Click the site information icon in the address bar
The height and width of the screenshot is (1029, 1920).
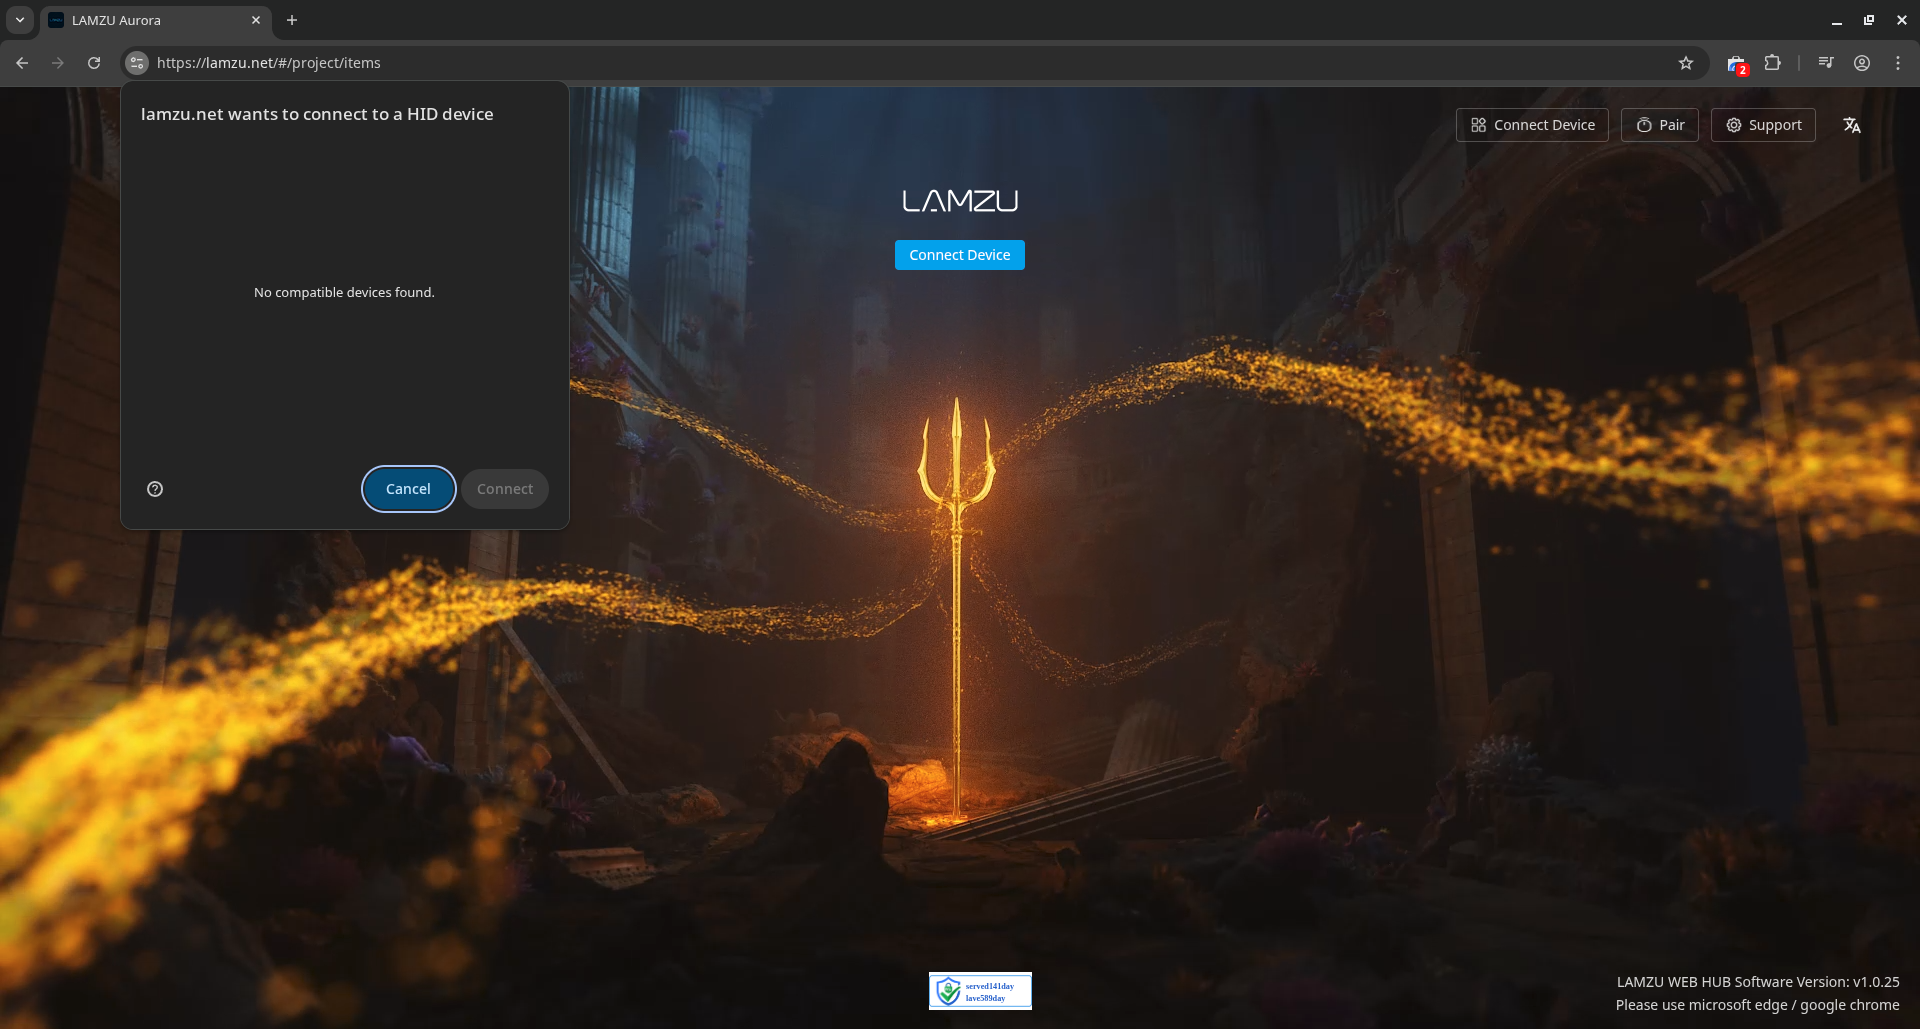(x=136, y=62)
